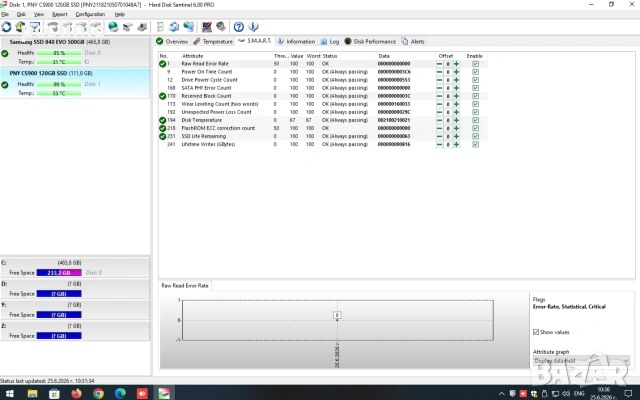Switch to the Information tab
Image resolution: width=640 pixels, height=400 pixels.
tap(296, 41)
